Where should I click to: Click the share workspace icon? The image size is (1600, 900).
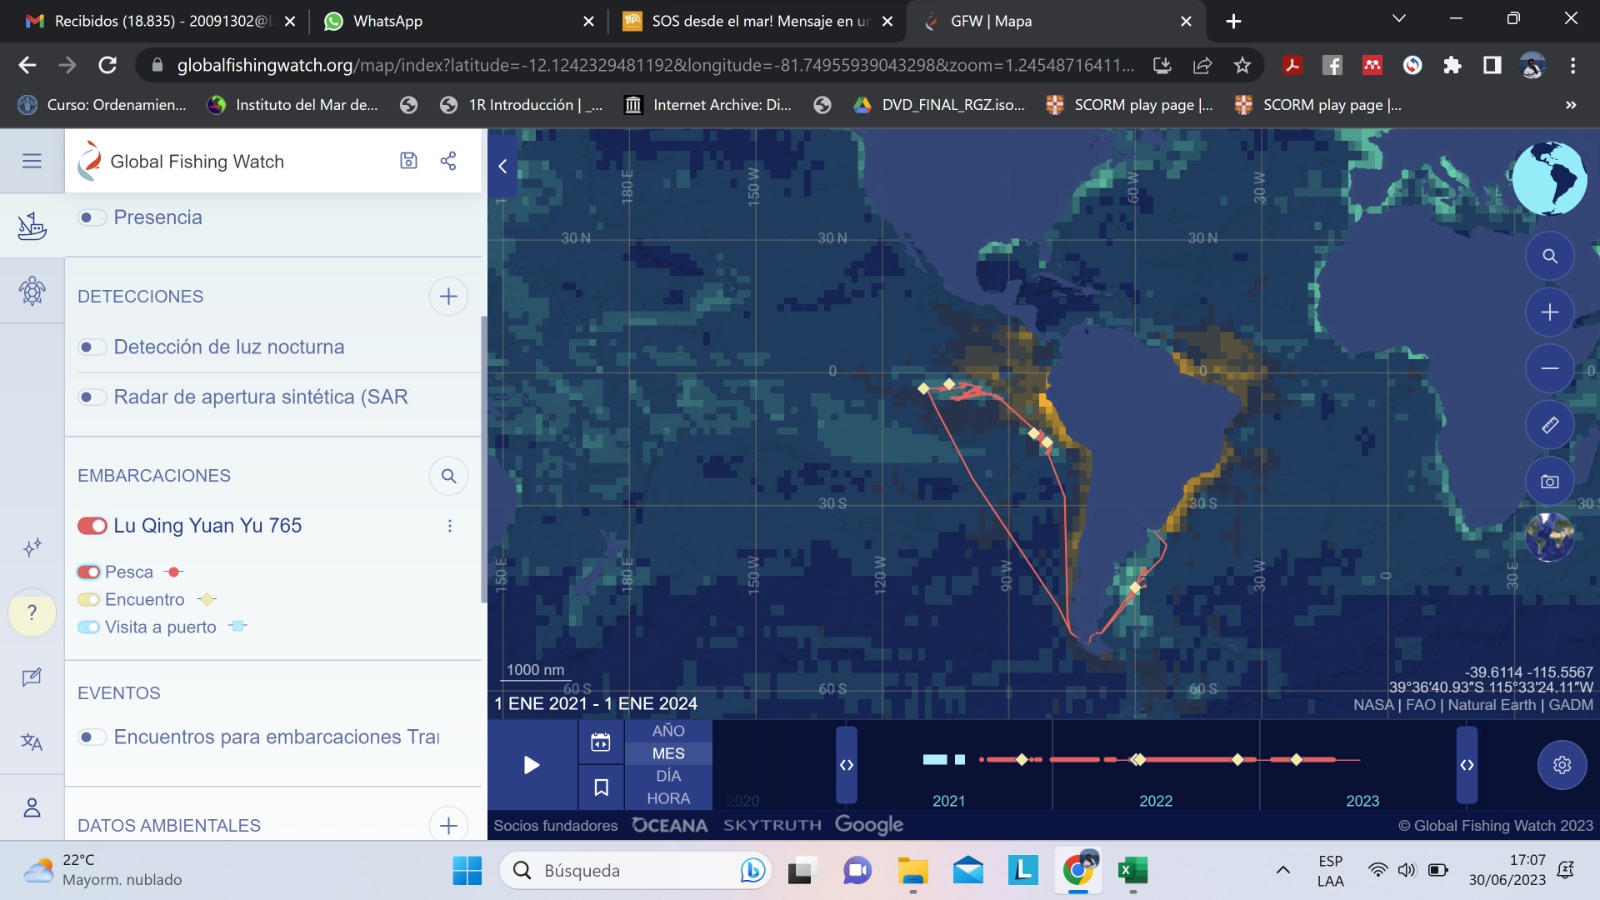point(448,161)
